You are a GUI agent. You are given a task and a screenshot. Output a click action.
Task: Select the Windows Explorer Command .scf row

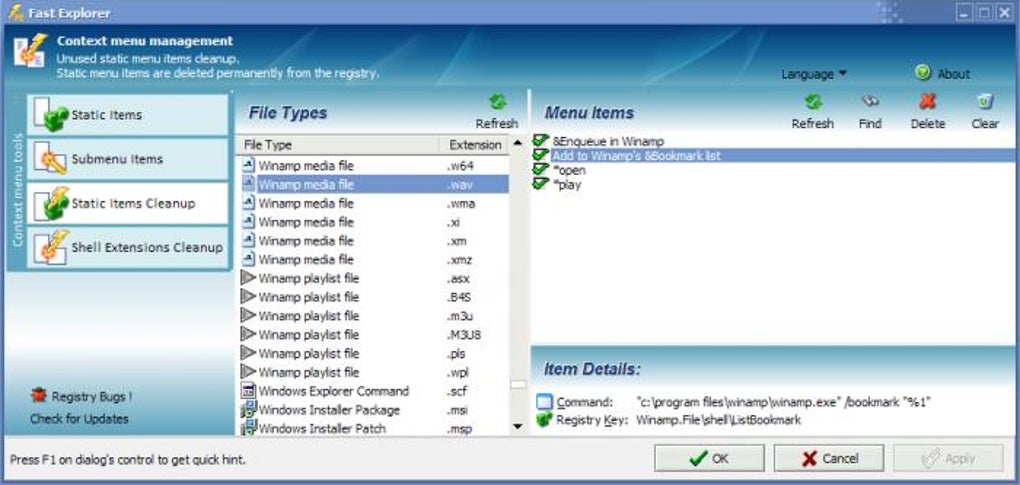pyautogui.click(x=373, y=391)
